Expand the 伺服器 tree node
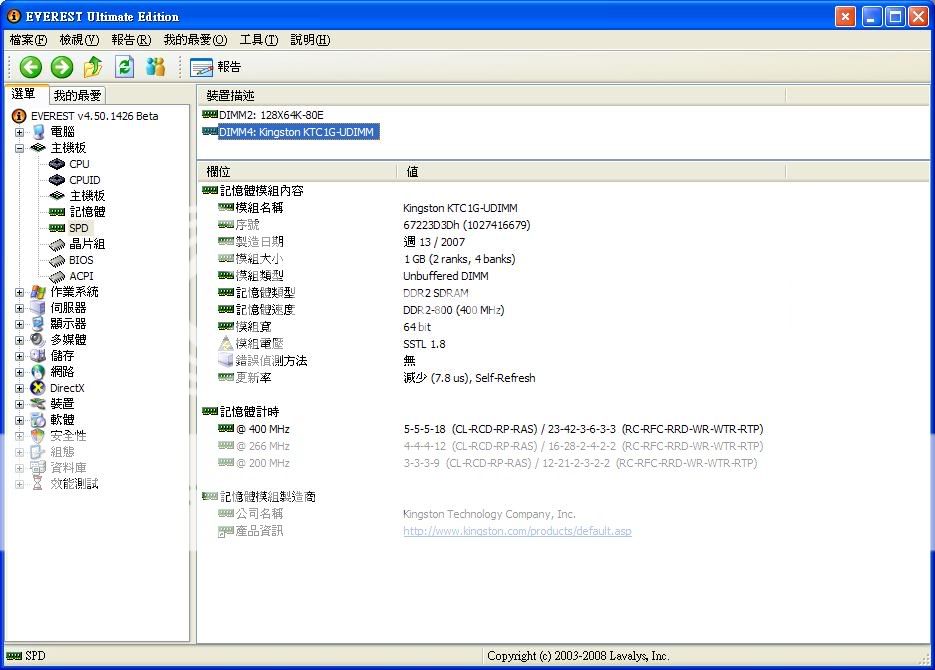Image resolution: width=935 pixels, height=670 pixels. click(x=20, y=308)
